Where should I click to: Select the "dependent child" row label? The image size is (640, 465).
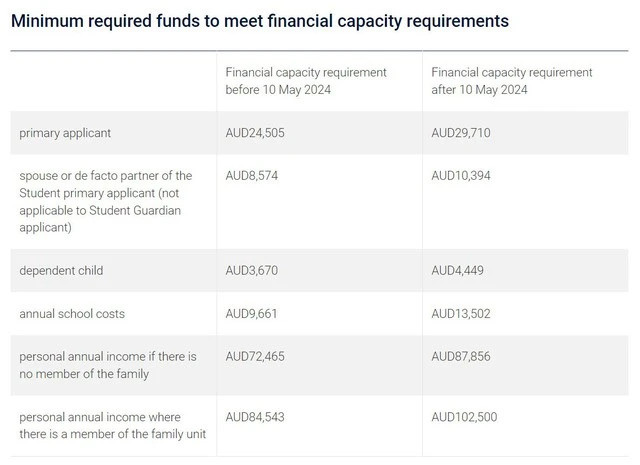point(61,271)
